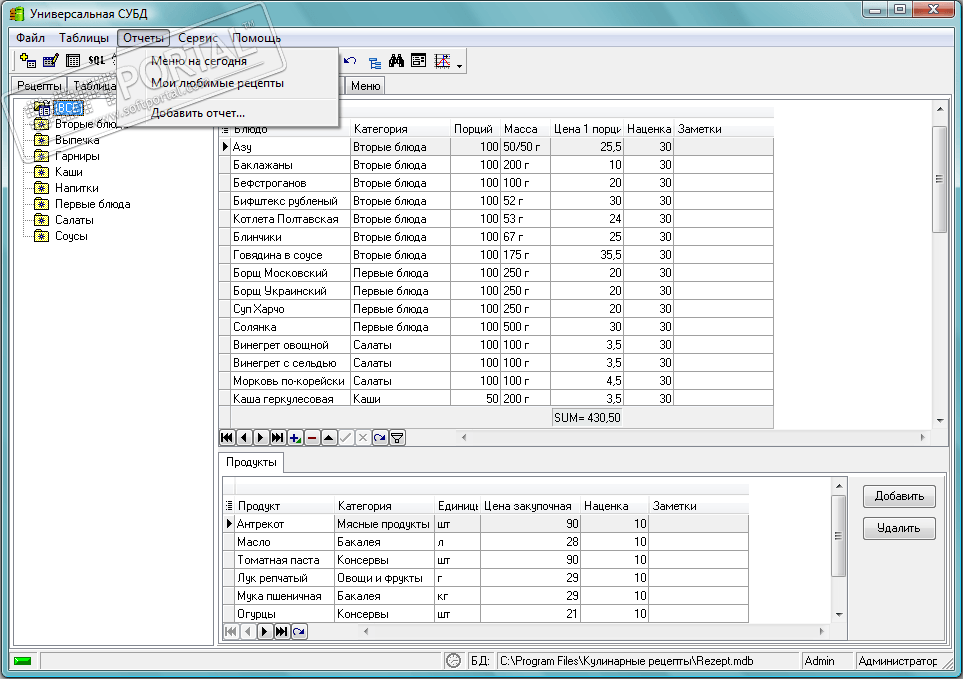This screenshot has width=963, height=679.
Task: Click the new table icon in toolbar
Action: 28,61
